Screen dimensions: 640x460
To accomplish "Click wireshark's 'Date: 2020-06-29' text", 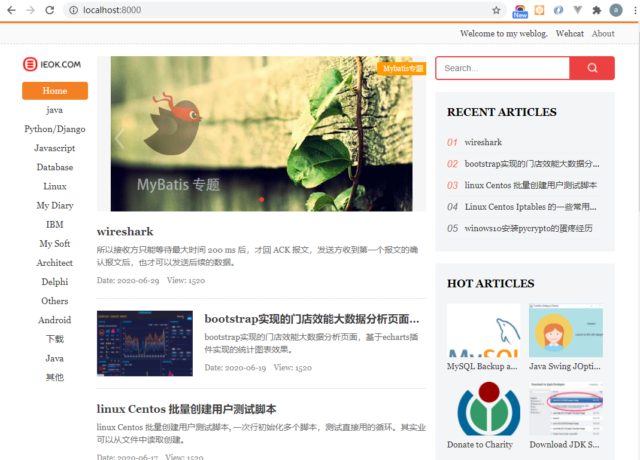I will [x=128, y=280].
